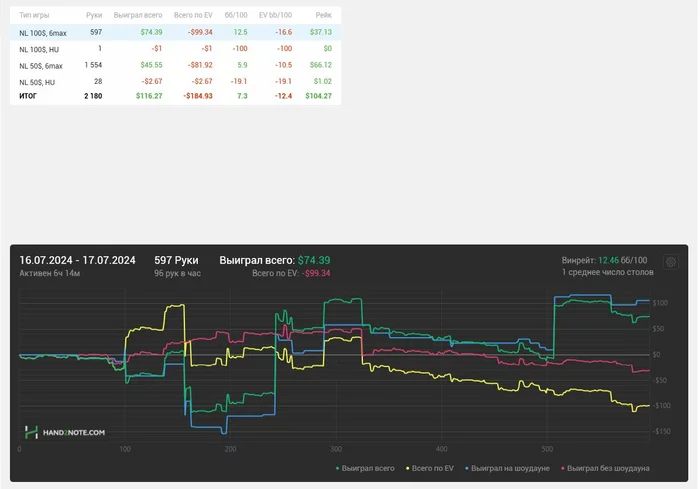Click the 'ИТОГ' total row label
This screenshot has height=489, width=700.
pos(28,96)
